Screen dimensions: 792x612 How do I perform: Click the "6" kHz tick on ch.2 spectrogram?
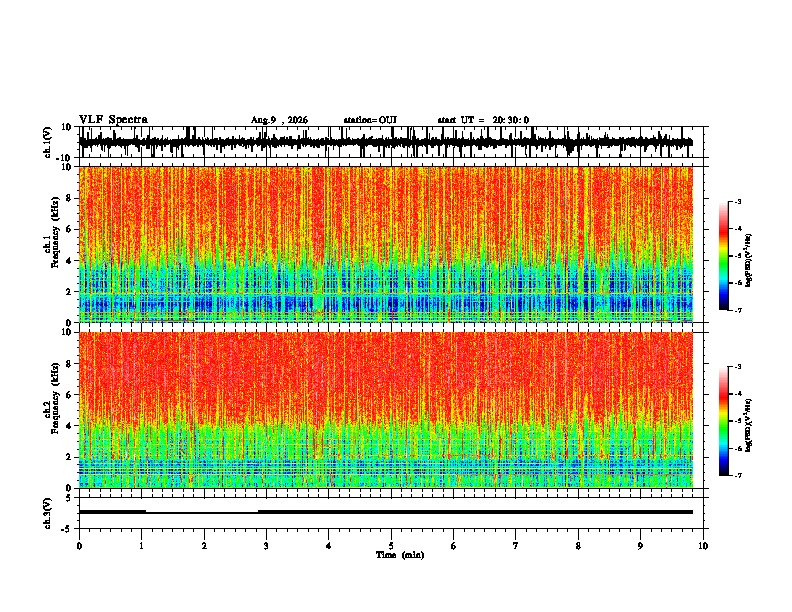coord(70,394)
